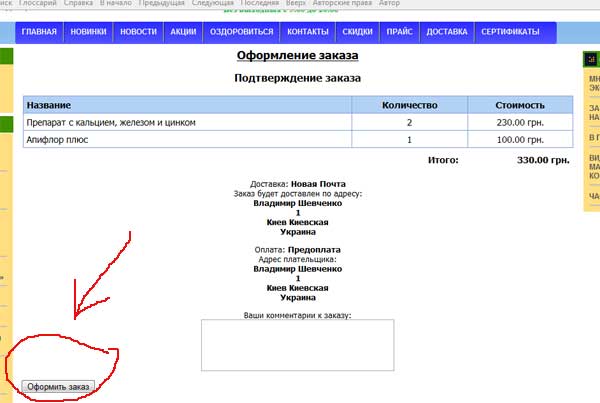Click the Вверх top bar link
This screenshot has height=403, width=600.
click(296, 3)
